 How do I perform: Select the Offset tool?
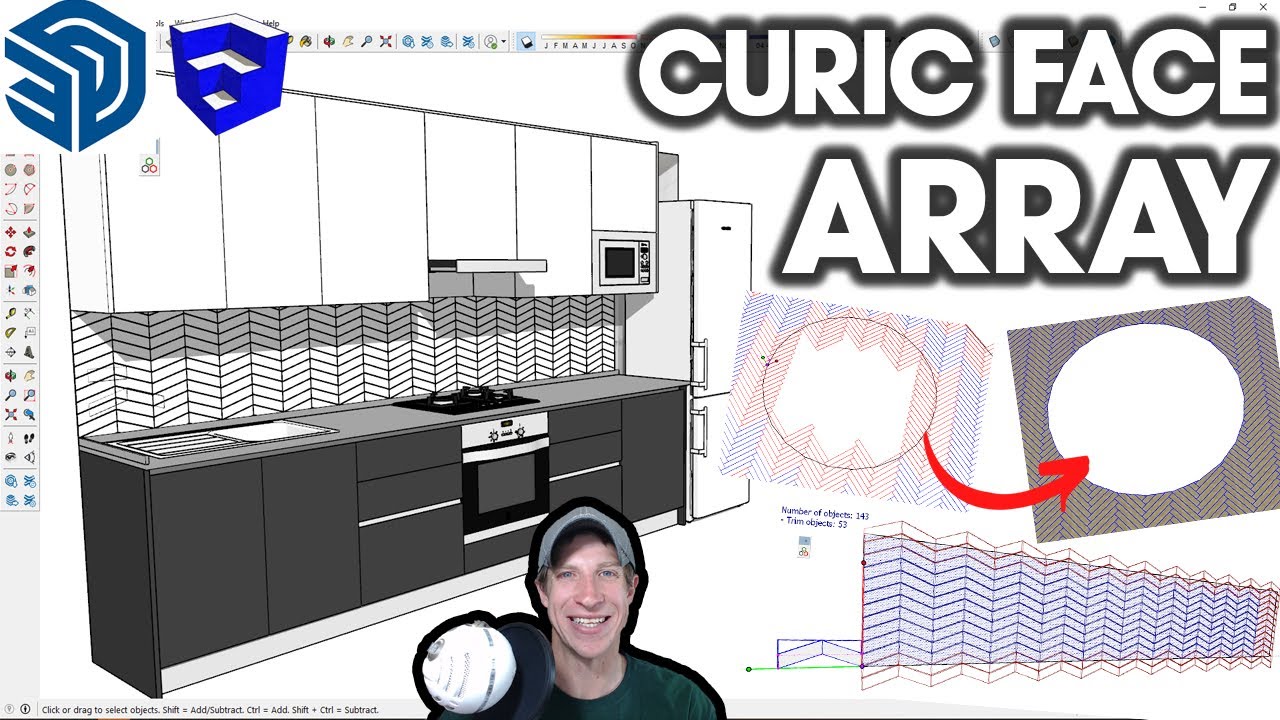point(29,271)
